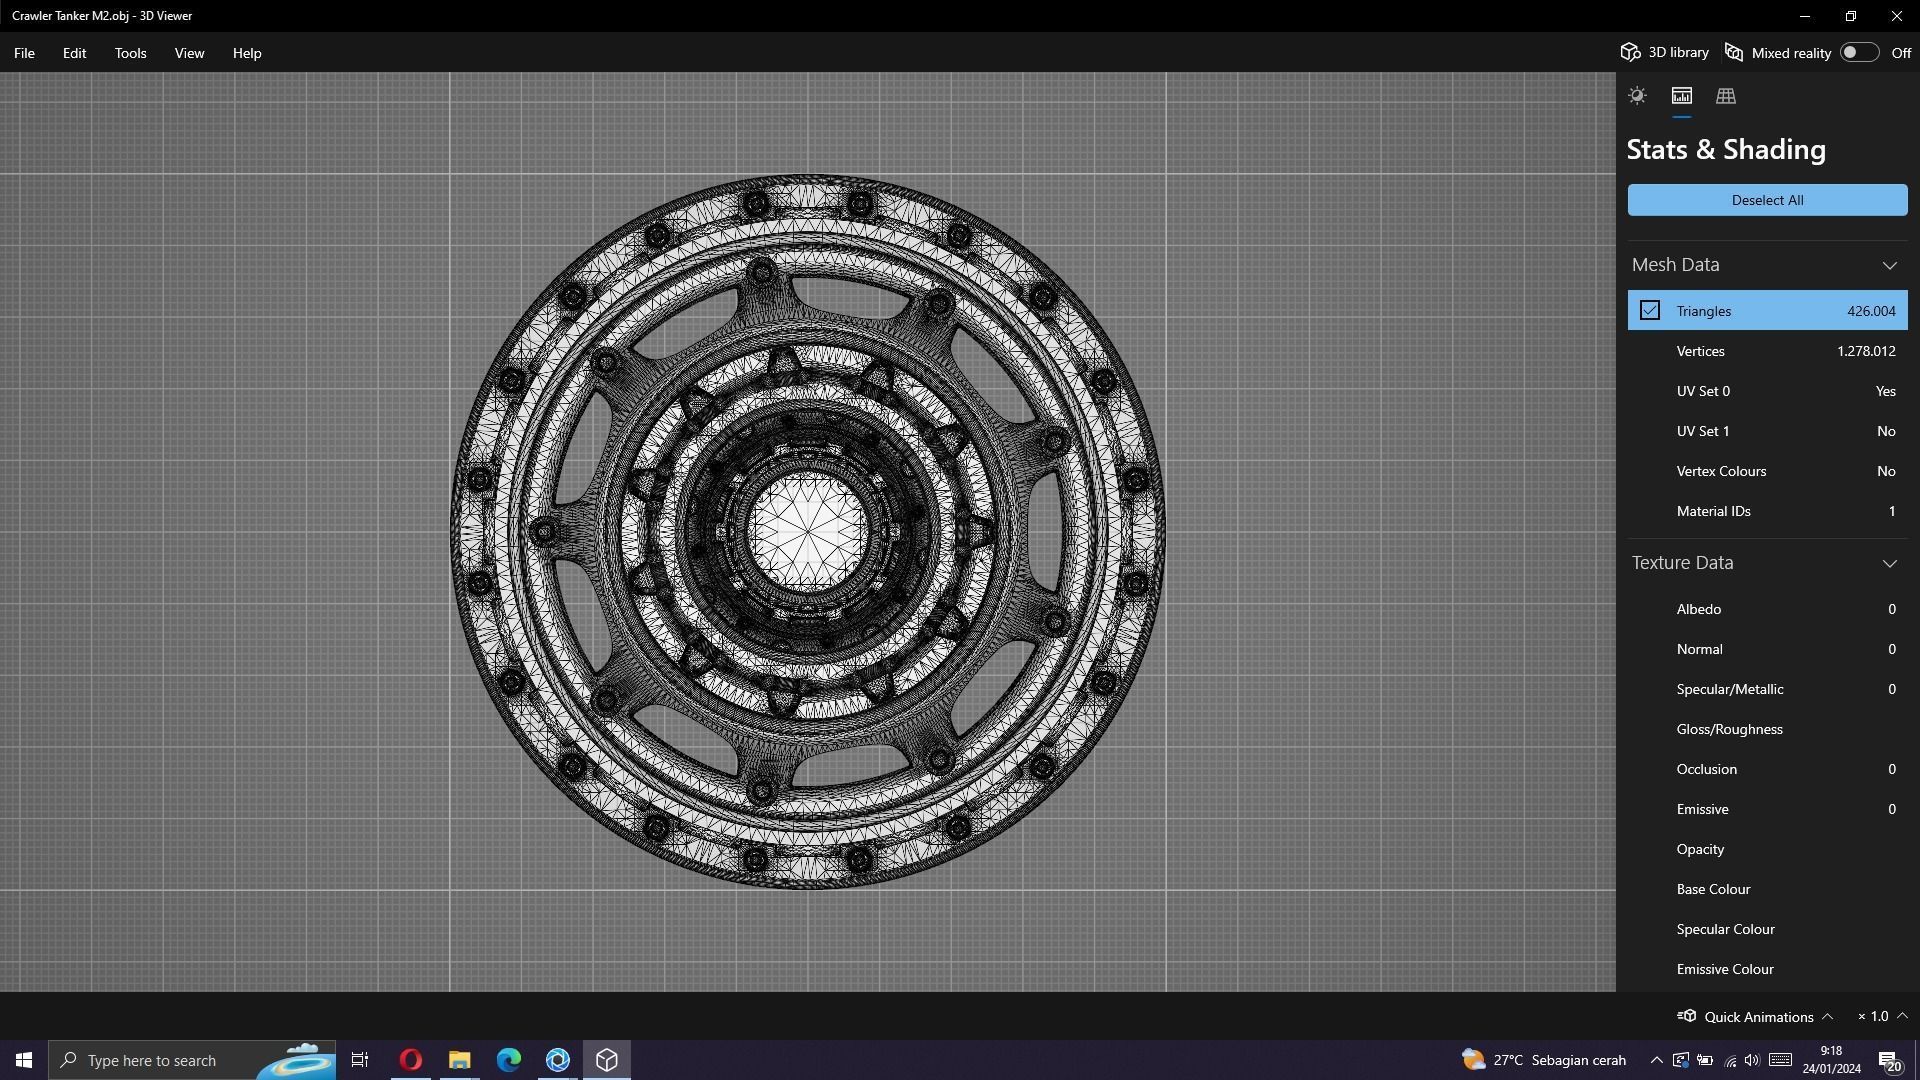Screen dimensions: 1920x1080
Task: Open the blue circular app in taskbar
Action: tap(557, 1060)
